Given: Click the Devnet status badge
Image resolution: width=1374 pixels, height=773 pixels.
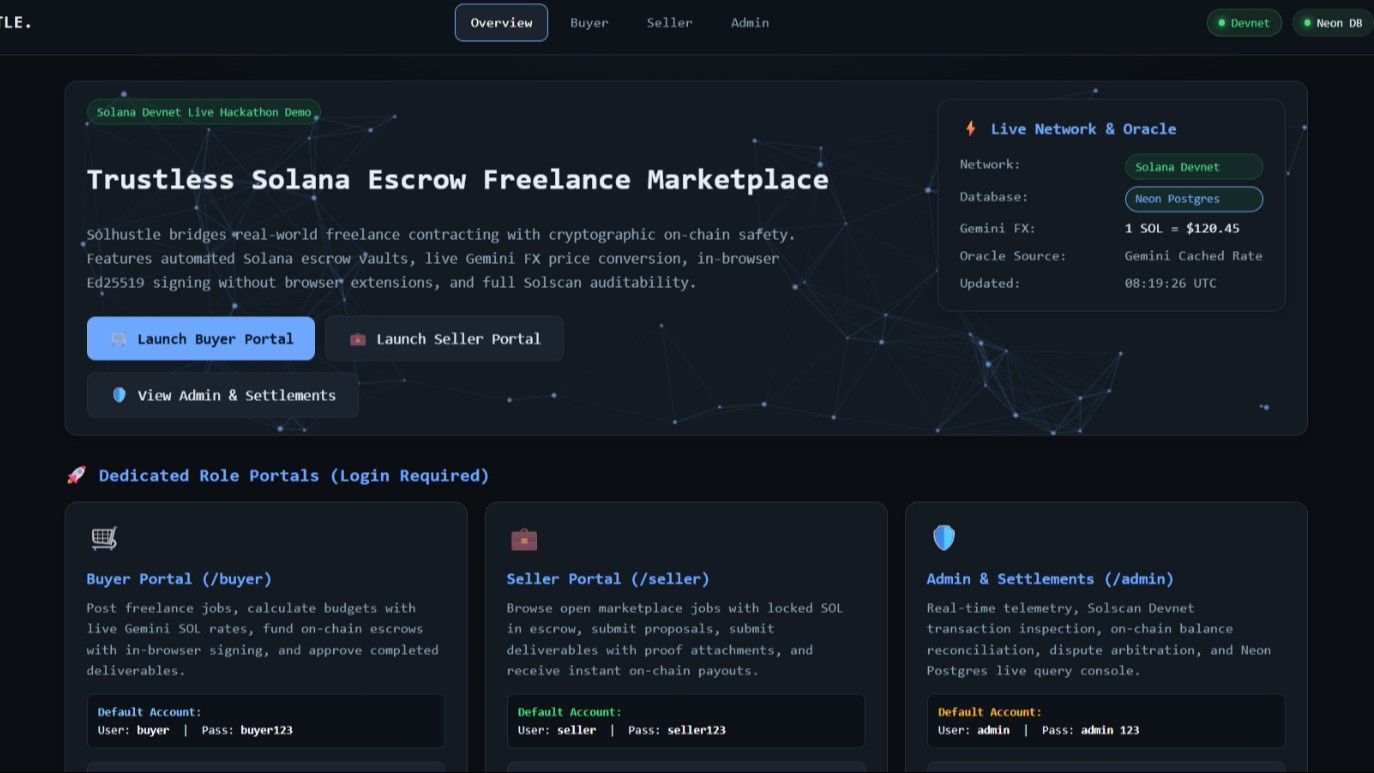Looking at the screenshot, I should coord(1244,23).
